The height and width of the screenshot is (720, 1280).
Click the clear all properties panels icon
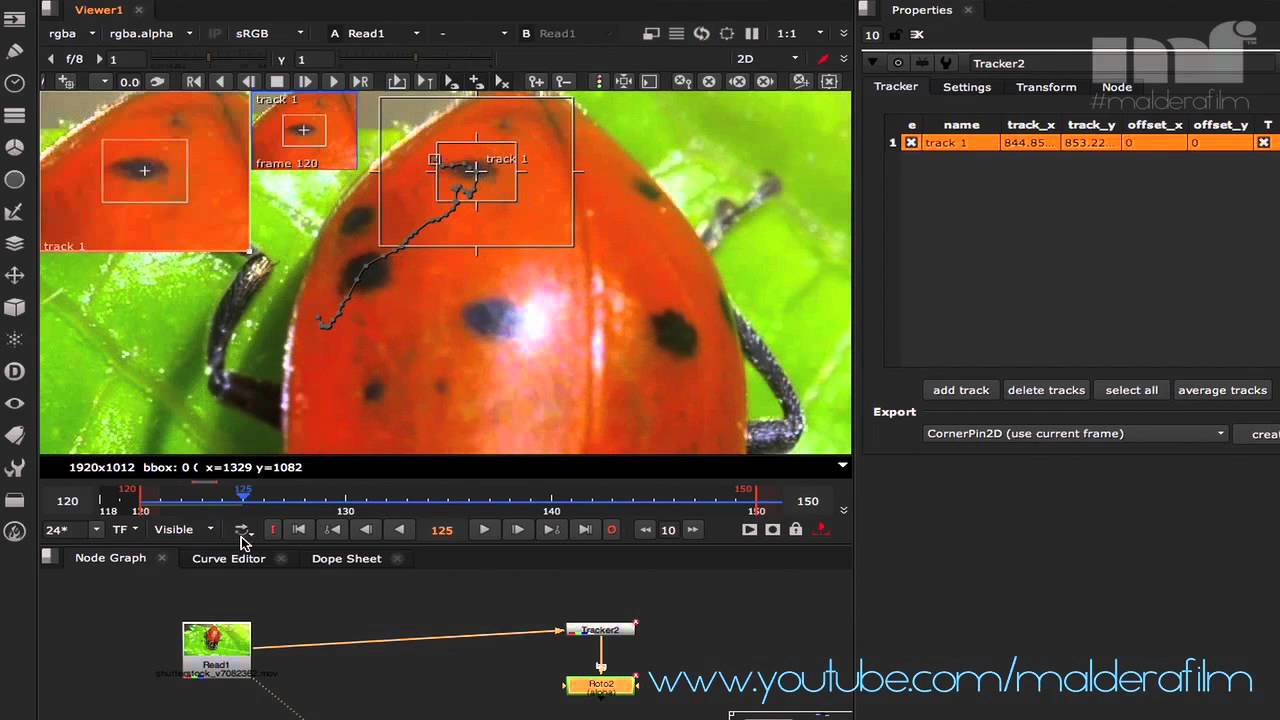tap(918, 35)
